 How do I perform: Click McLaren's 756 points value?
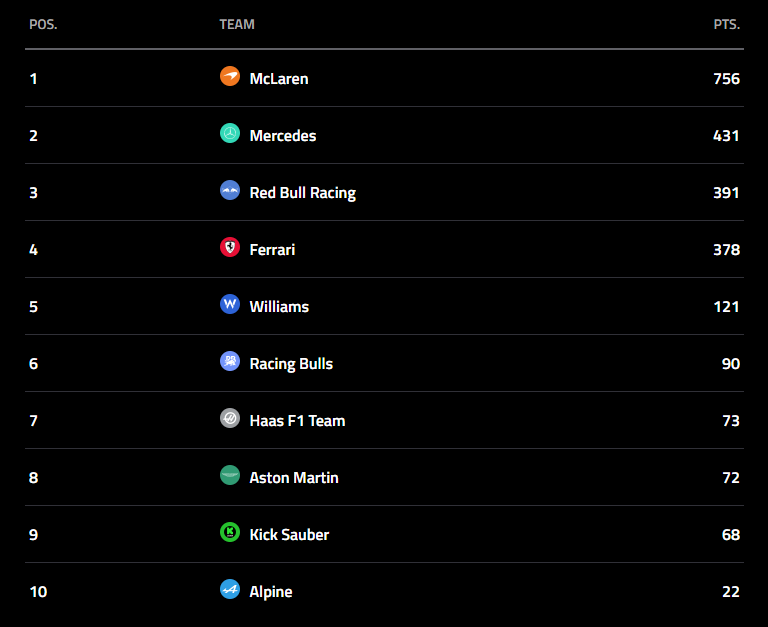[727, 78]
